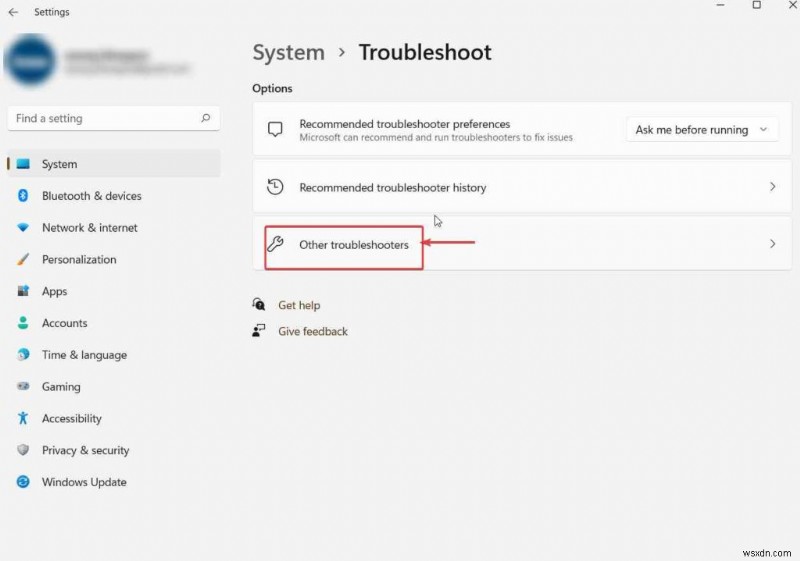Click the speech bubble icon for preferences
800x561 pixels.
pyautogui.click(x=275, y=129)
